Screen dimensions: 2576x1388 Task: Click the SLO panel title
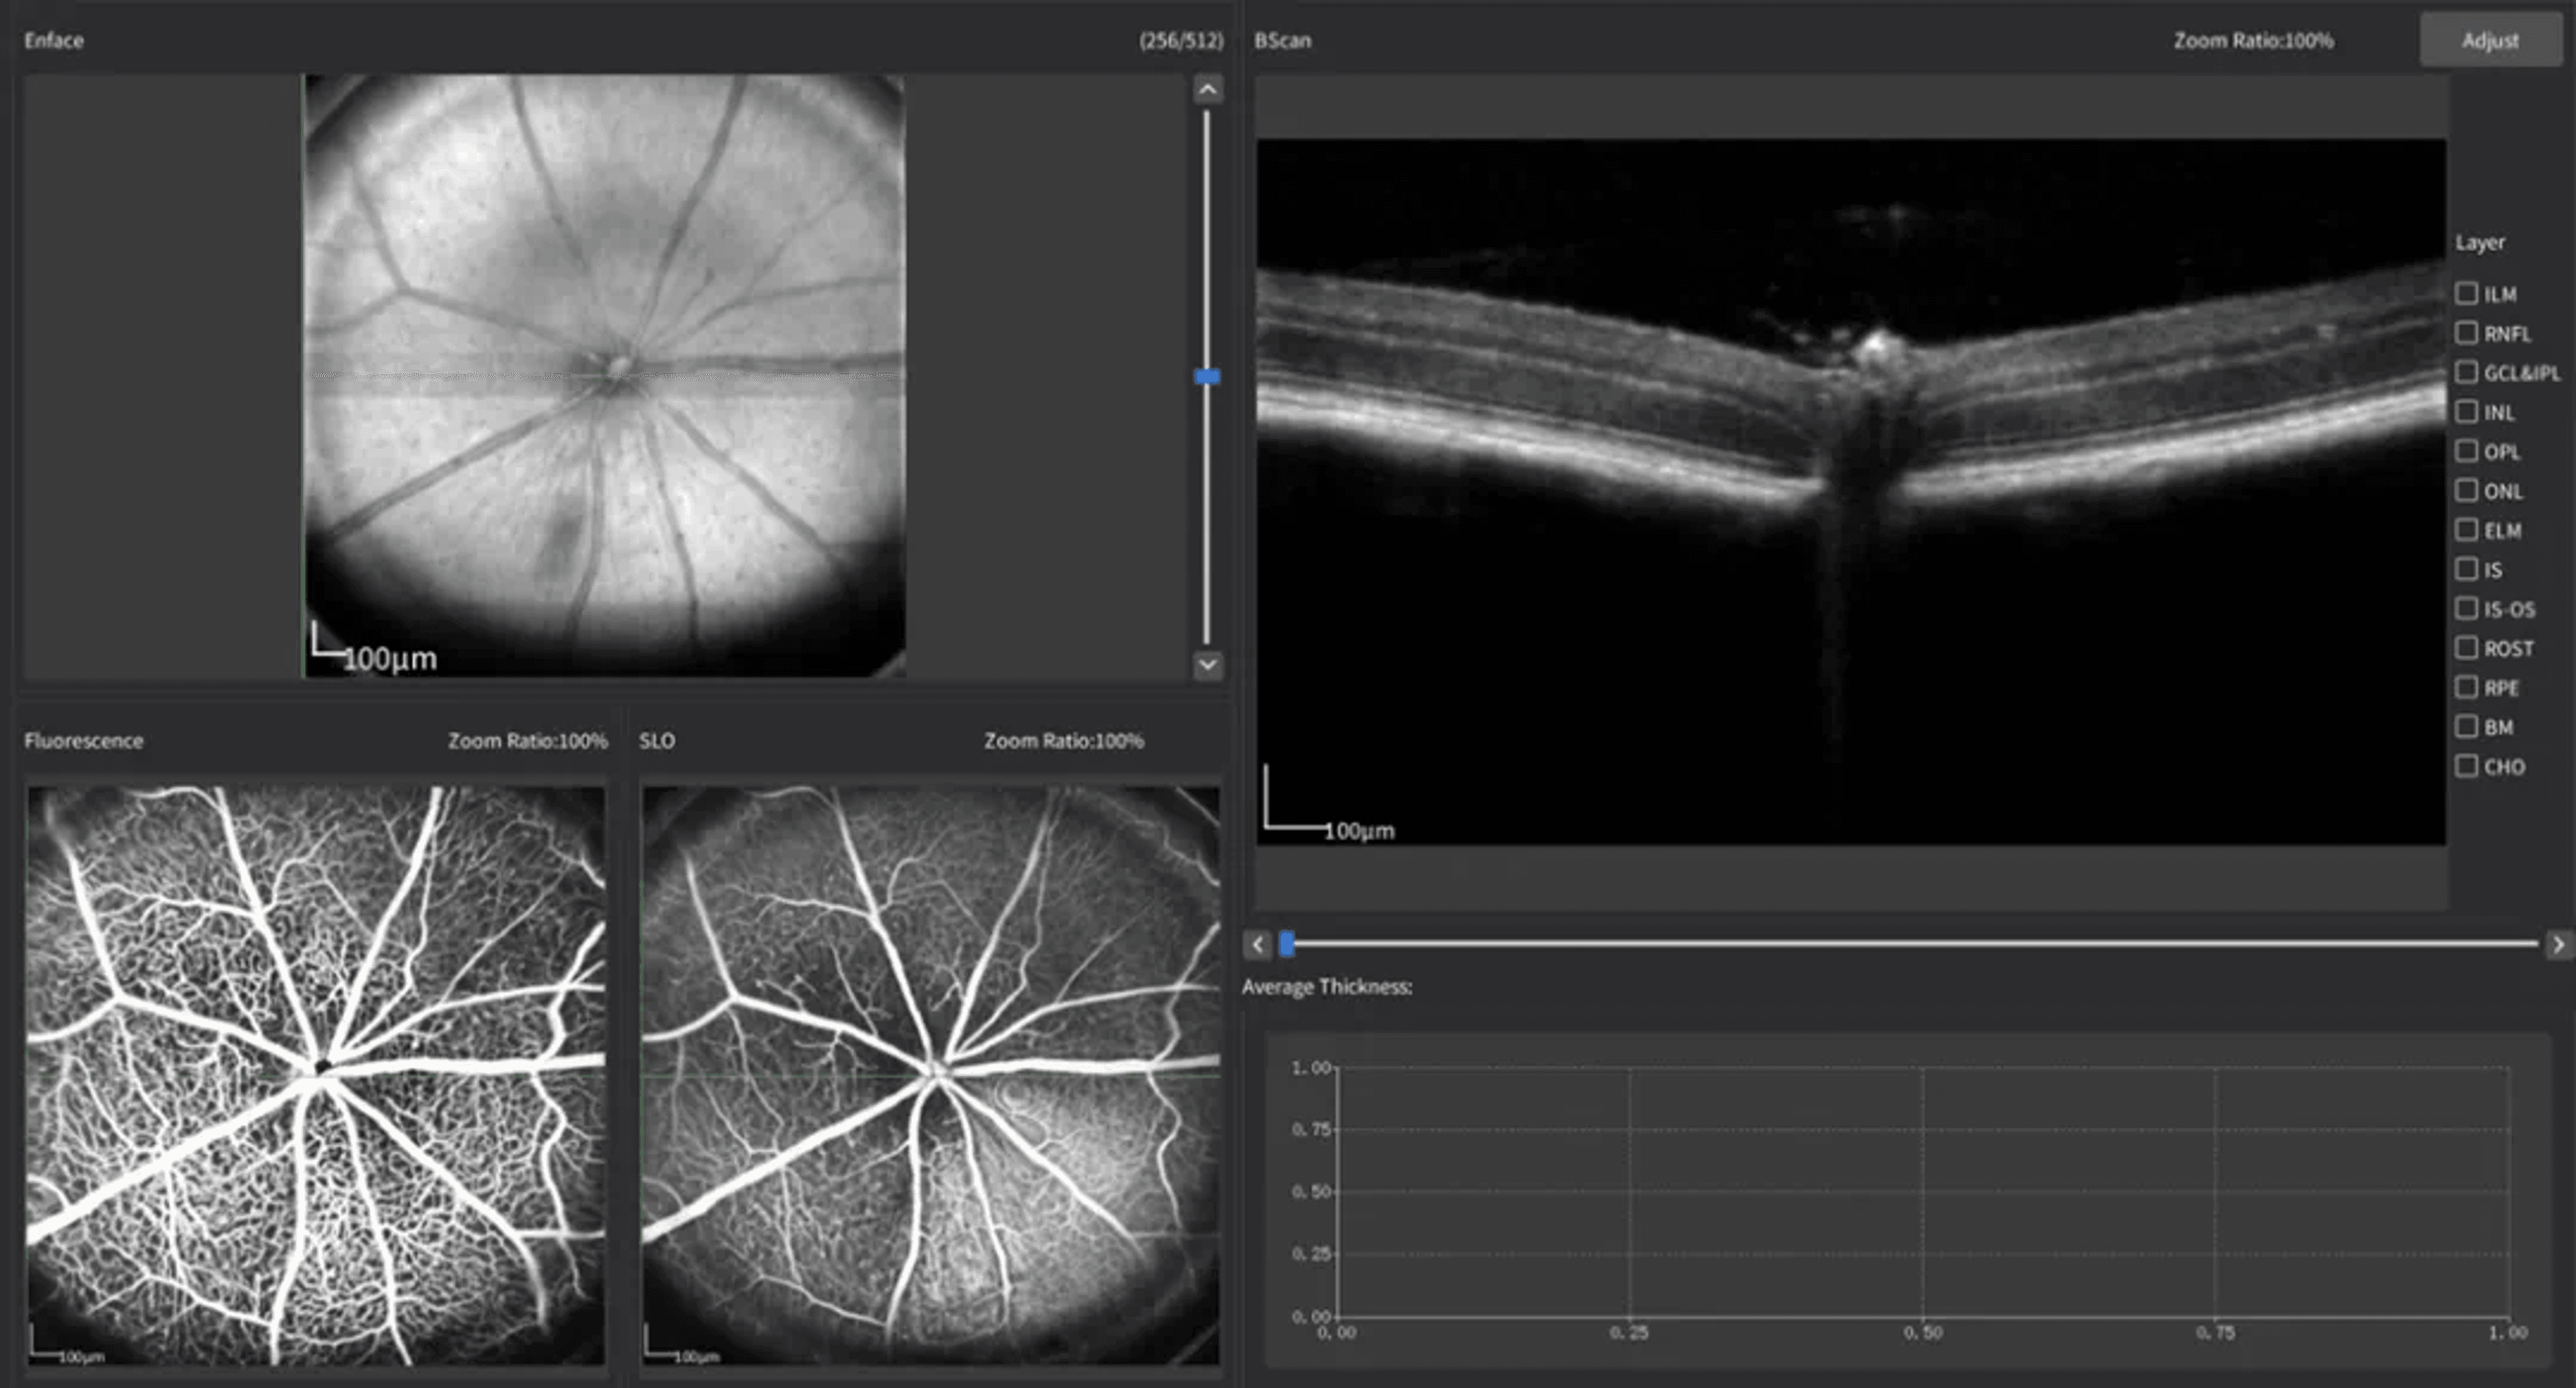point(657,741)
